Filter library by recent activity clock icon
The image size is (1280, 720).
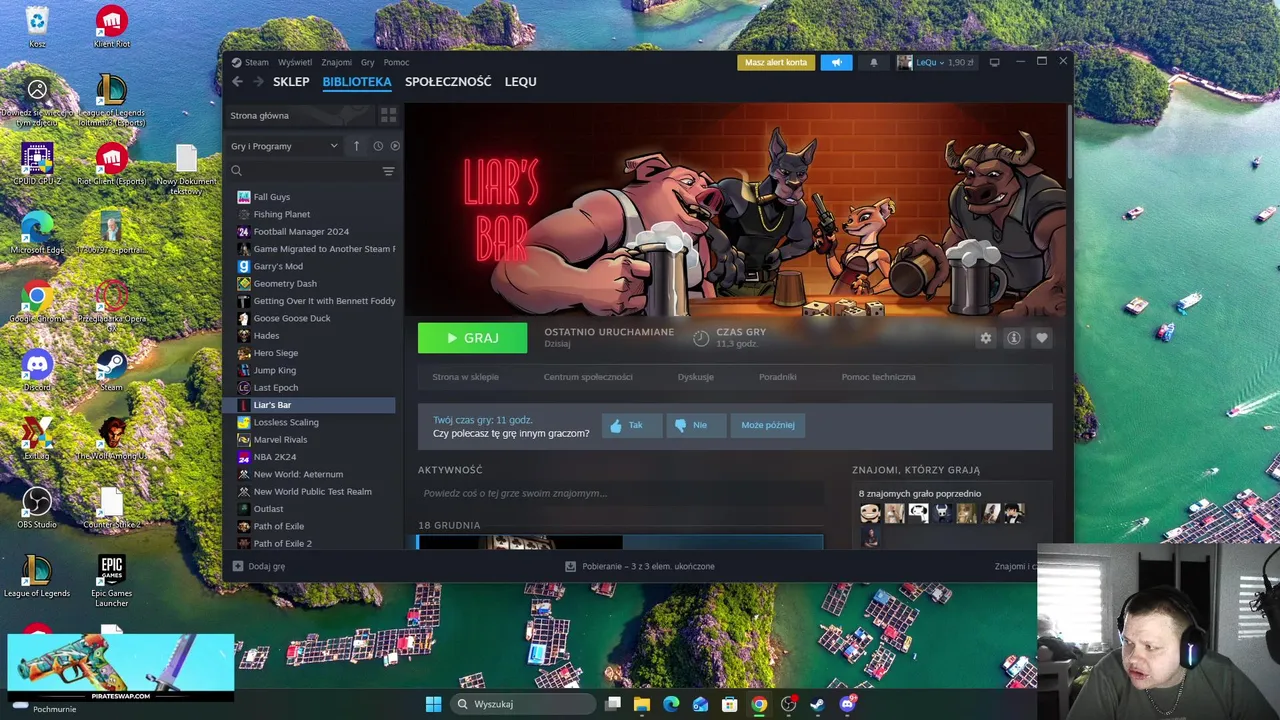click(x=378, y=146)
